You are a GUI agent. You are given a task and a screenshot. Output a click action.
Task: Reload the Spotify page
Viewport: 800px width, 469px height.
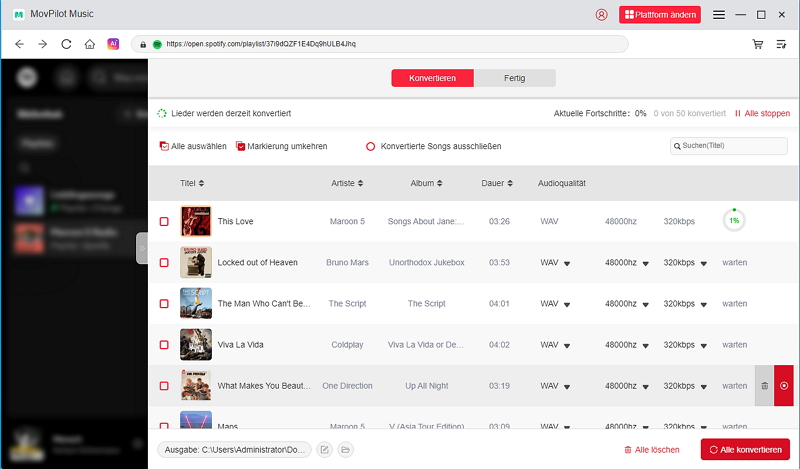pyautogui.click(x=66, y=44)
